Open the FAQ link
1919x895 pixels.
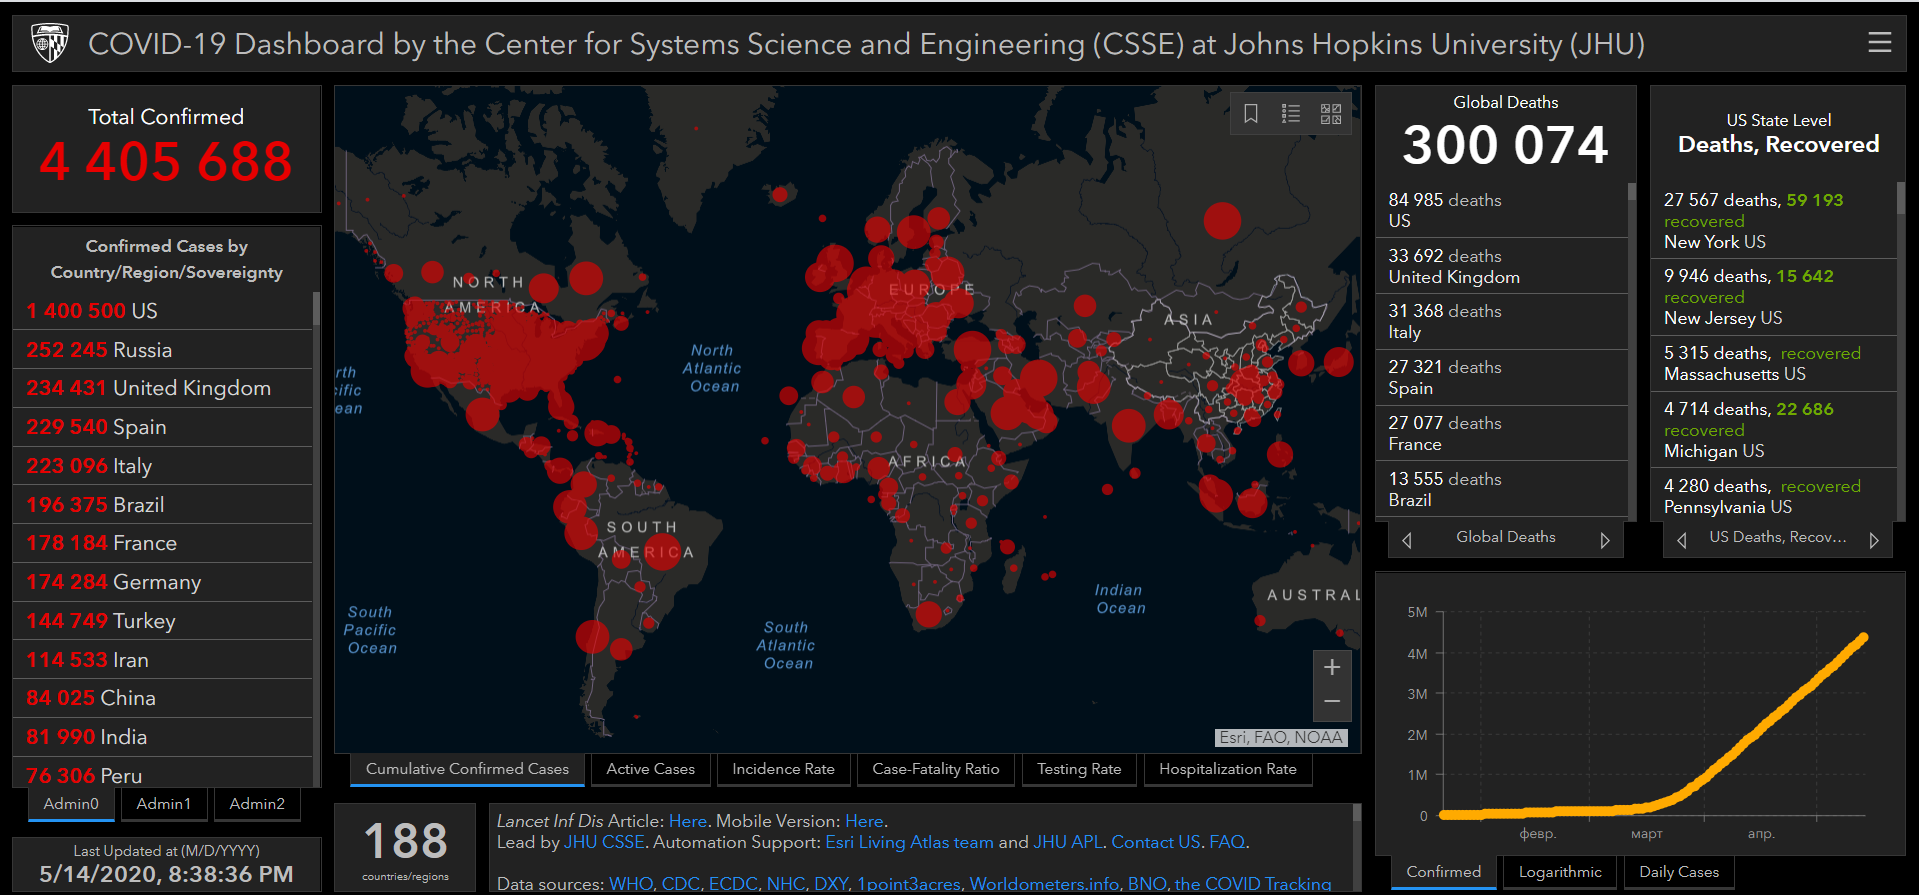(1227, 842)
